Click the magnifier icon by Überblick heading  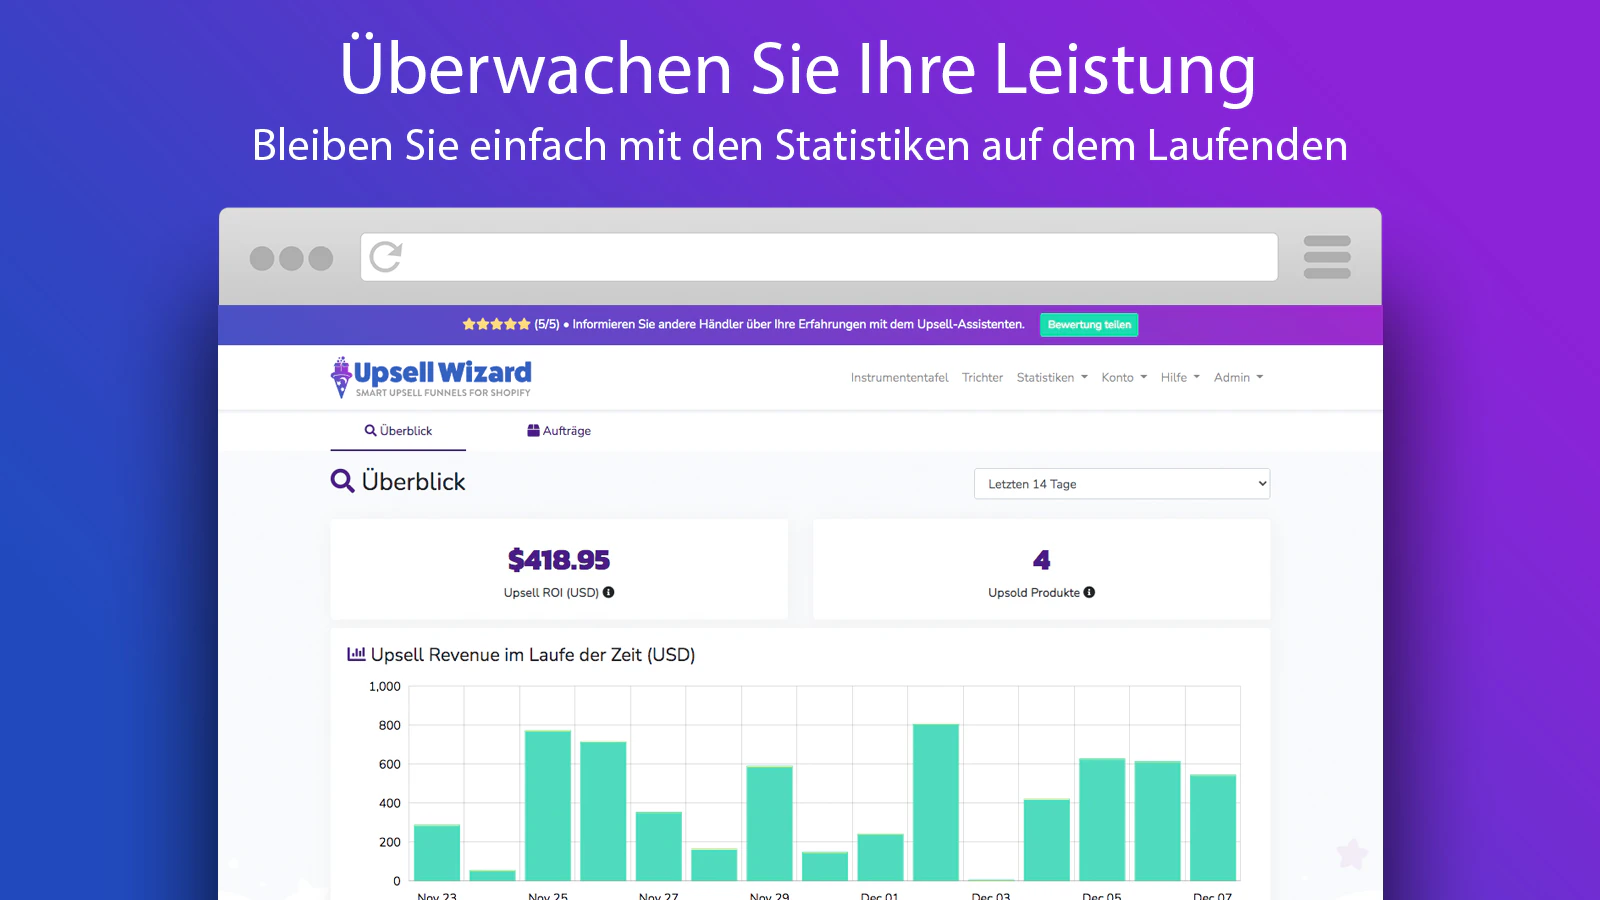[x=342, y=481]
